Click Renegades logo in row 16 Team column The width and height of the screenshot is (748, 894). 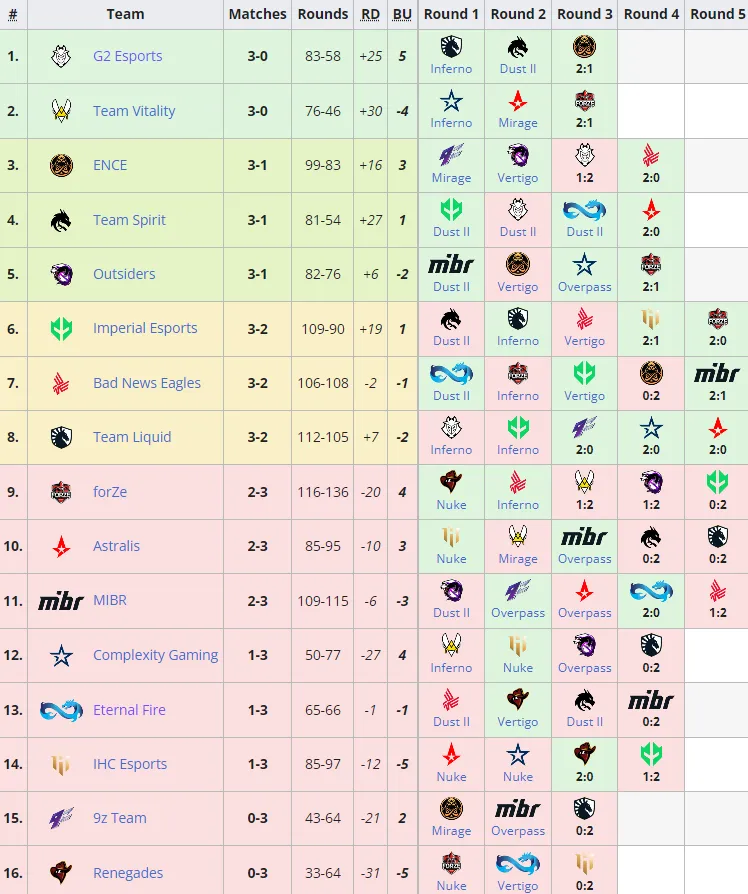61,872
